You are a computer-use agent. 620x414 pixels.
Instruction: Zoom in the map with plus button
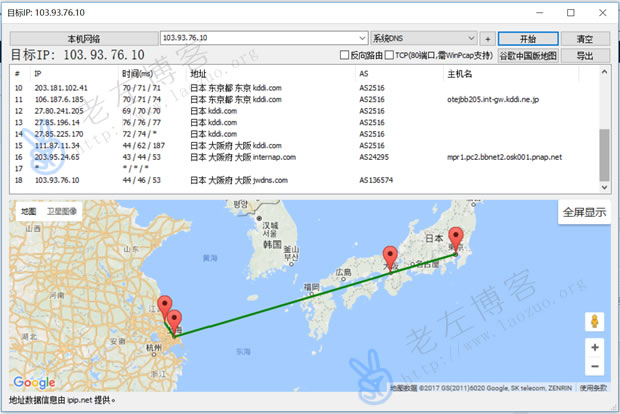pos(595,347)
